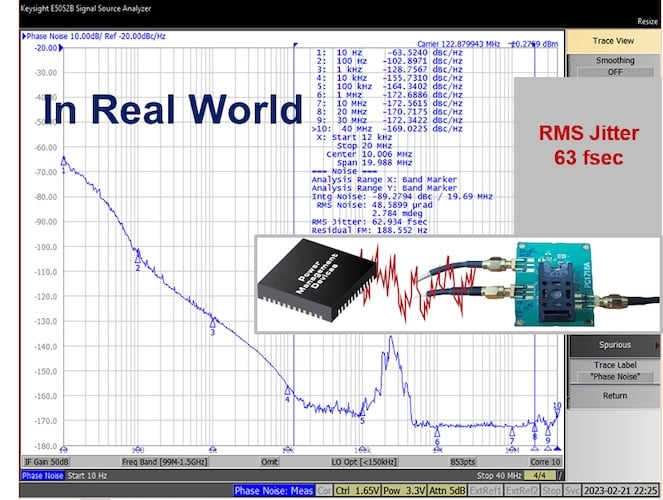
Task: Select marker 9 triangle near 30 MHz
Action: [x=548, y=432]
